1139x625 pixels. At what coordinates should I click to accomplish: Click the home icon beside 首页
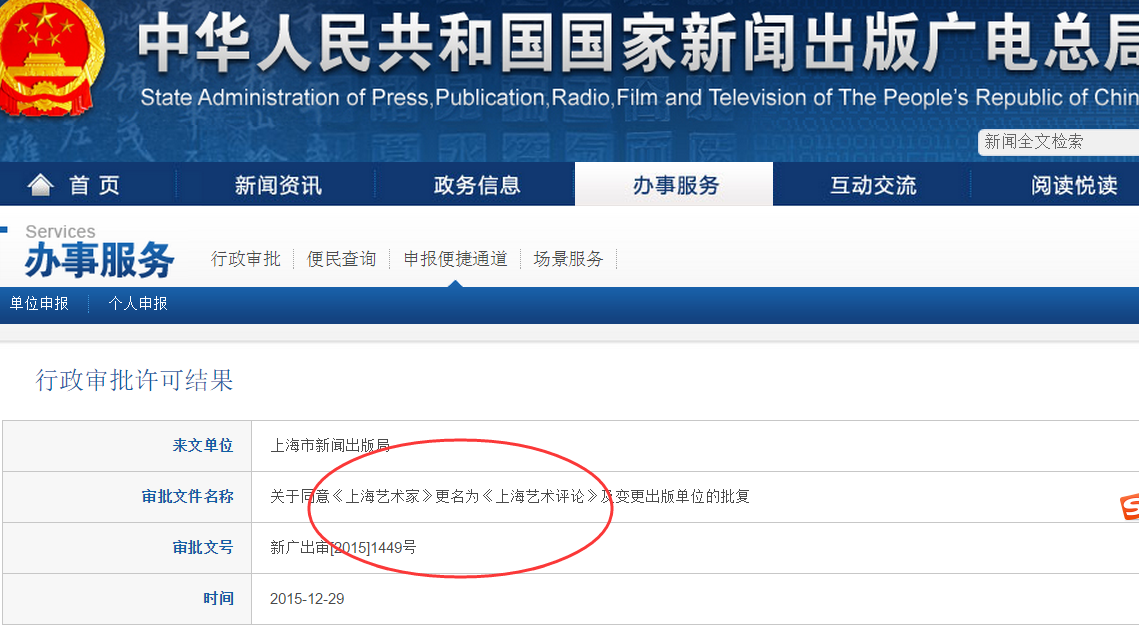pos(41,185)
